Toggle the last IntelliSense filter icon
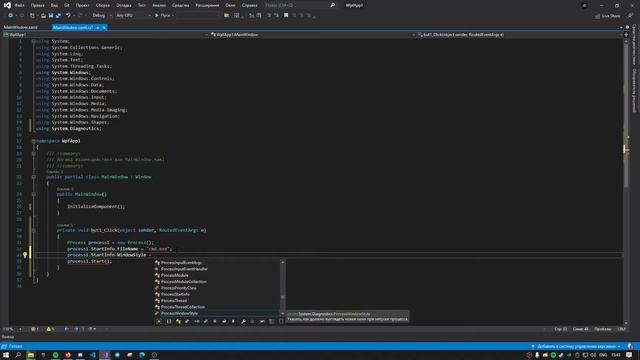The width and height of the screenshot is (640, 360). click(281, 322)
